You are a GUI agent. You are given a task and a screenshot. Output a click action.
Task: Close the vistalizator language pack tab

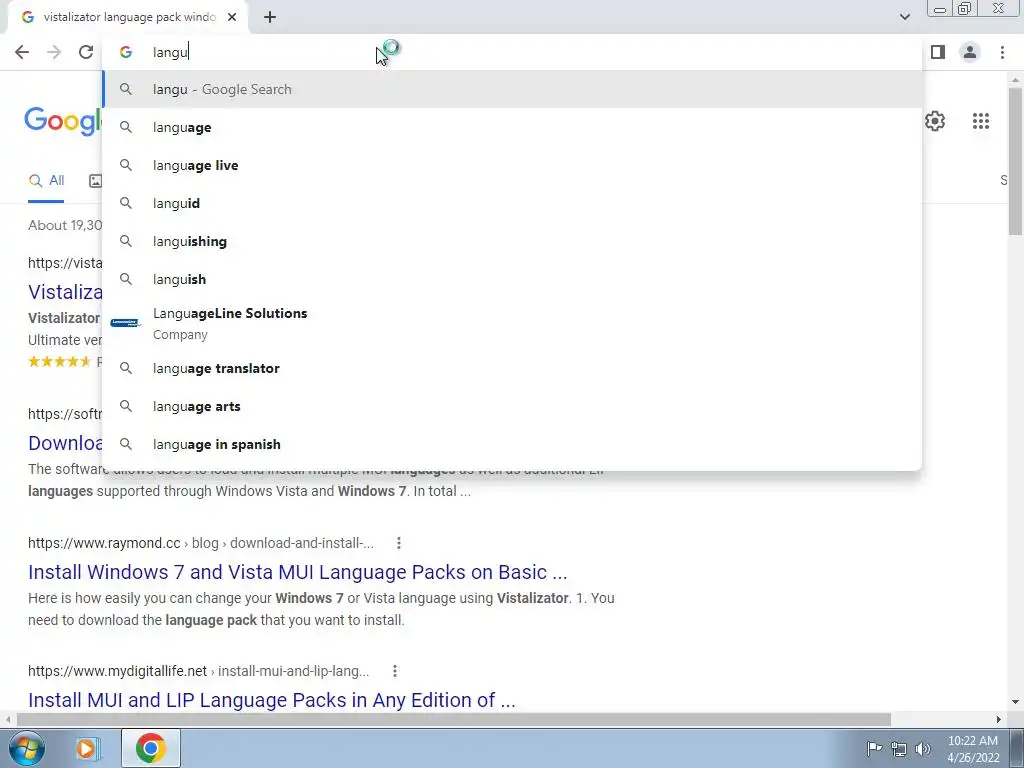(x=232, y=18)
